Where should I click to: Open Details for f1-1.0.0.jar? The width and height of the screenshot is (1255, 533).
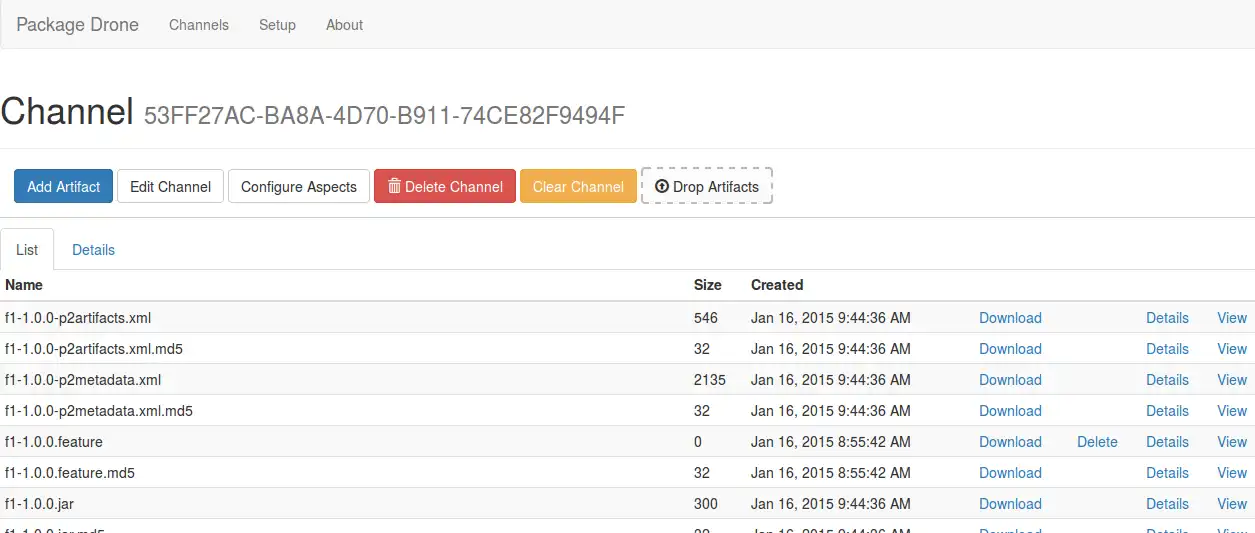[1167, 504]
